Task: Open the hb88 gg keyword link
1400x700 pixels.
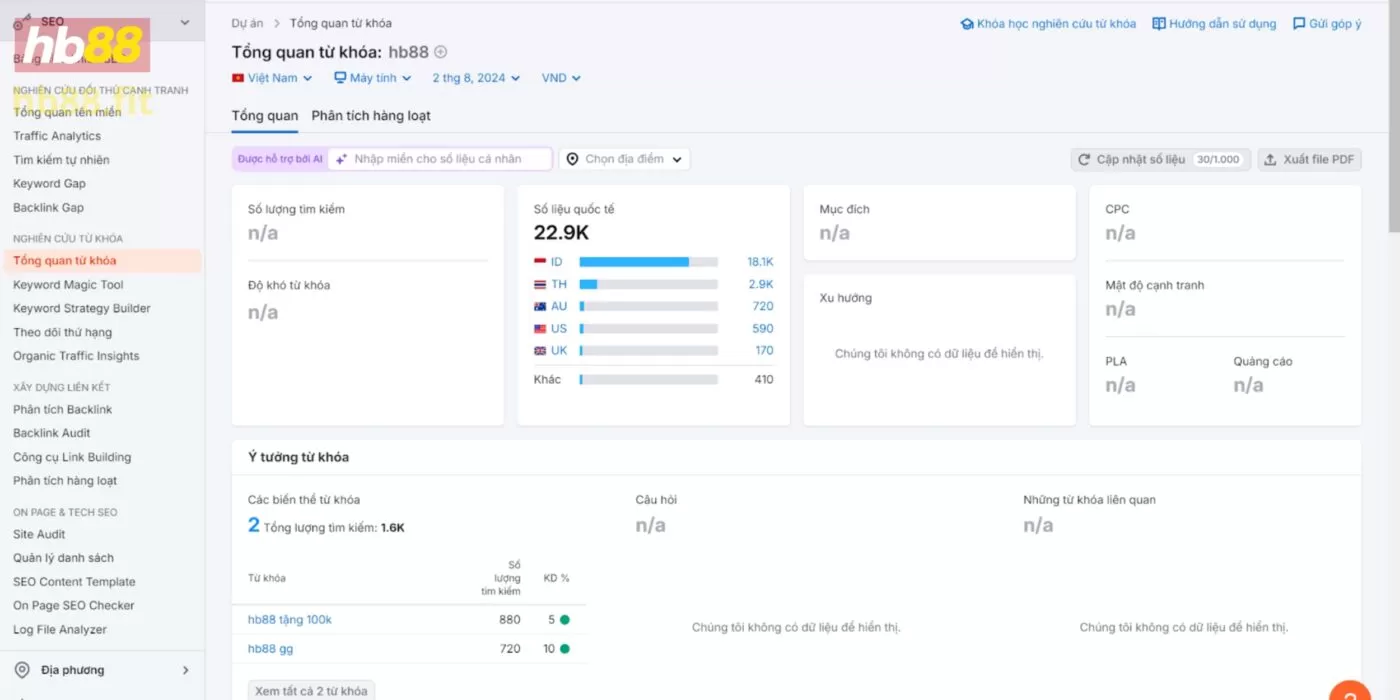Action: pos(271,649)
